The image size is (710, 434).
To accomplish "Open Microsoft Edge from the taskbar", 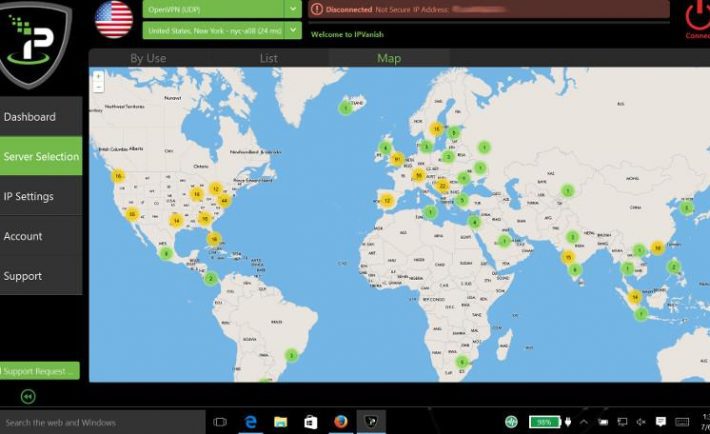I will 250,423.
